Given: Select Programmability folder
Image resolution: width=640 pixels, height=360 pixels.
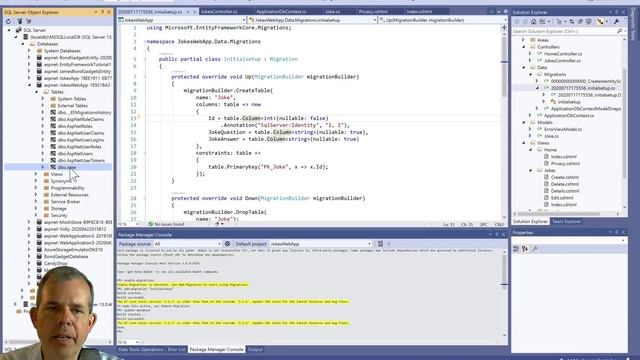Looking at the screenshot, I should pyautogui.click(x=67, y=188).
